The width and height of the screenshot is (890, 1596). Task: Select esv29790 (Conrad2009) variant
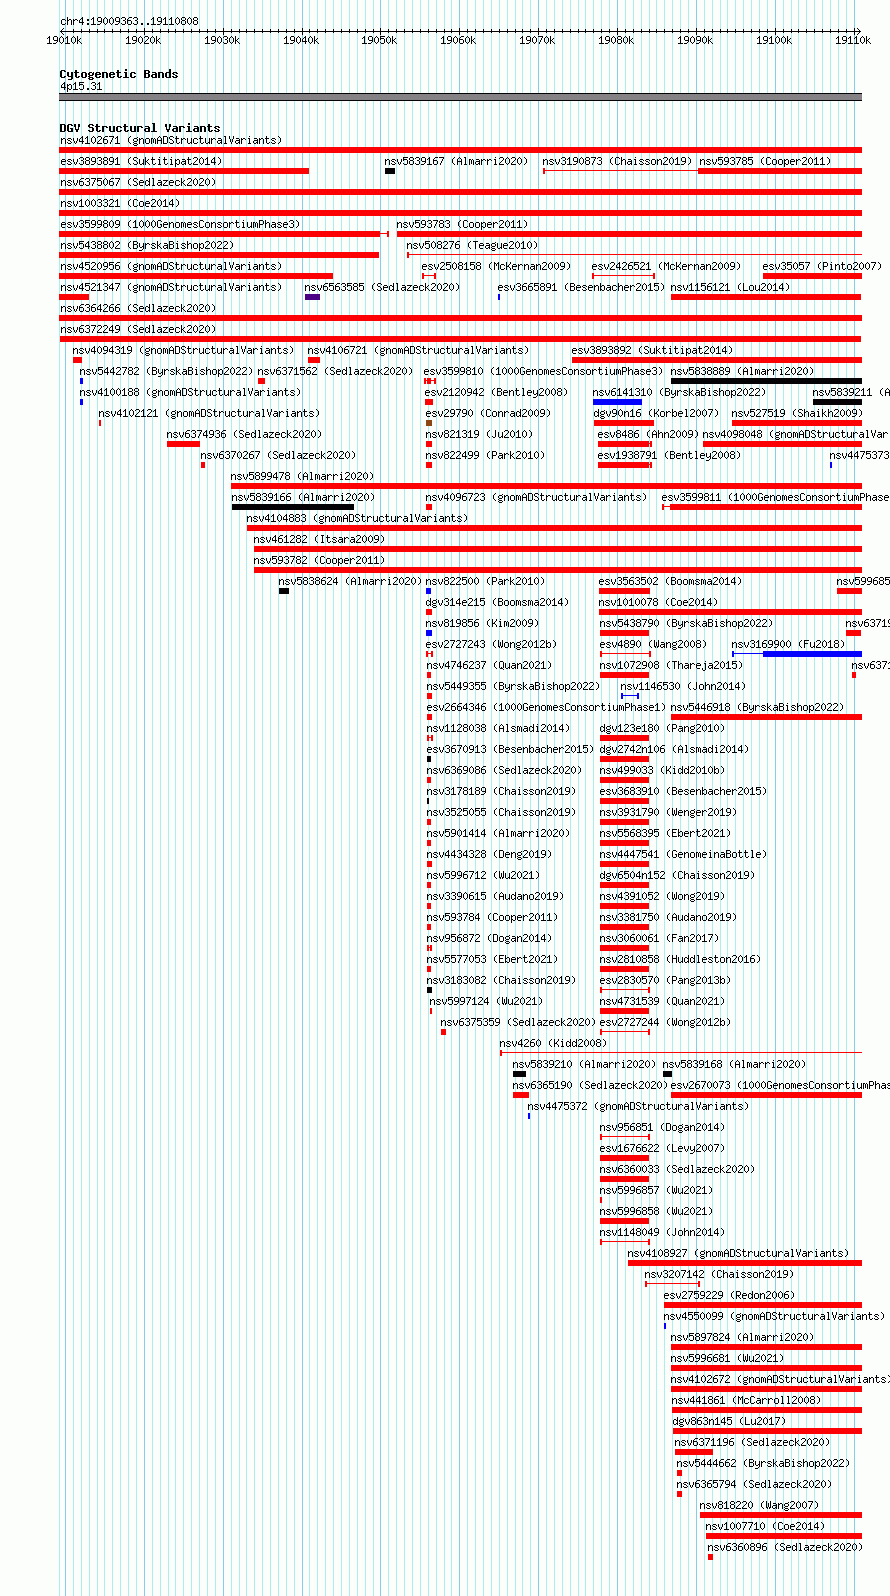click(488, 413)
